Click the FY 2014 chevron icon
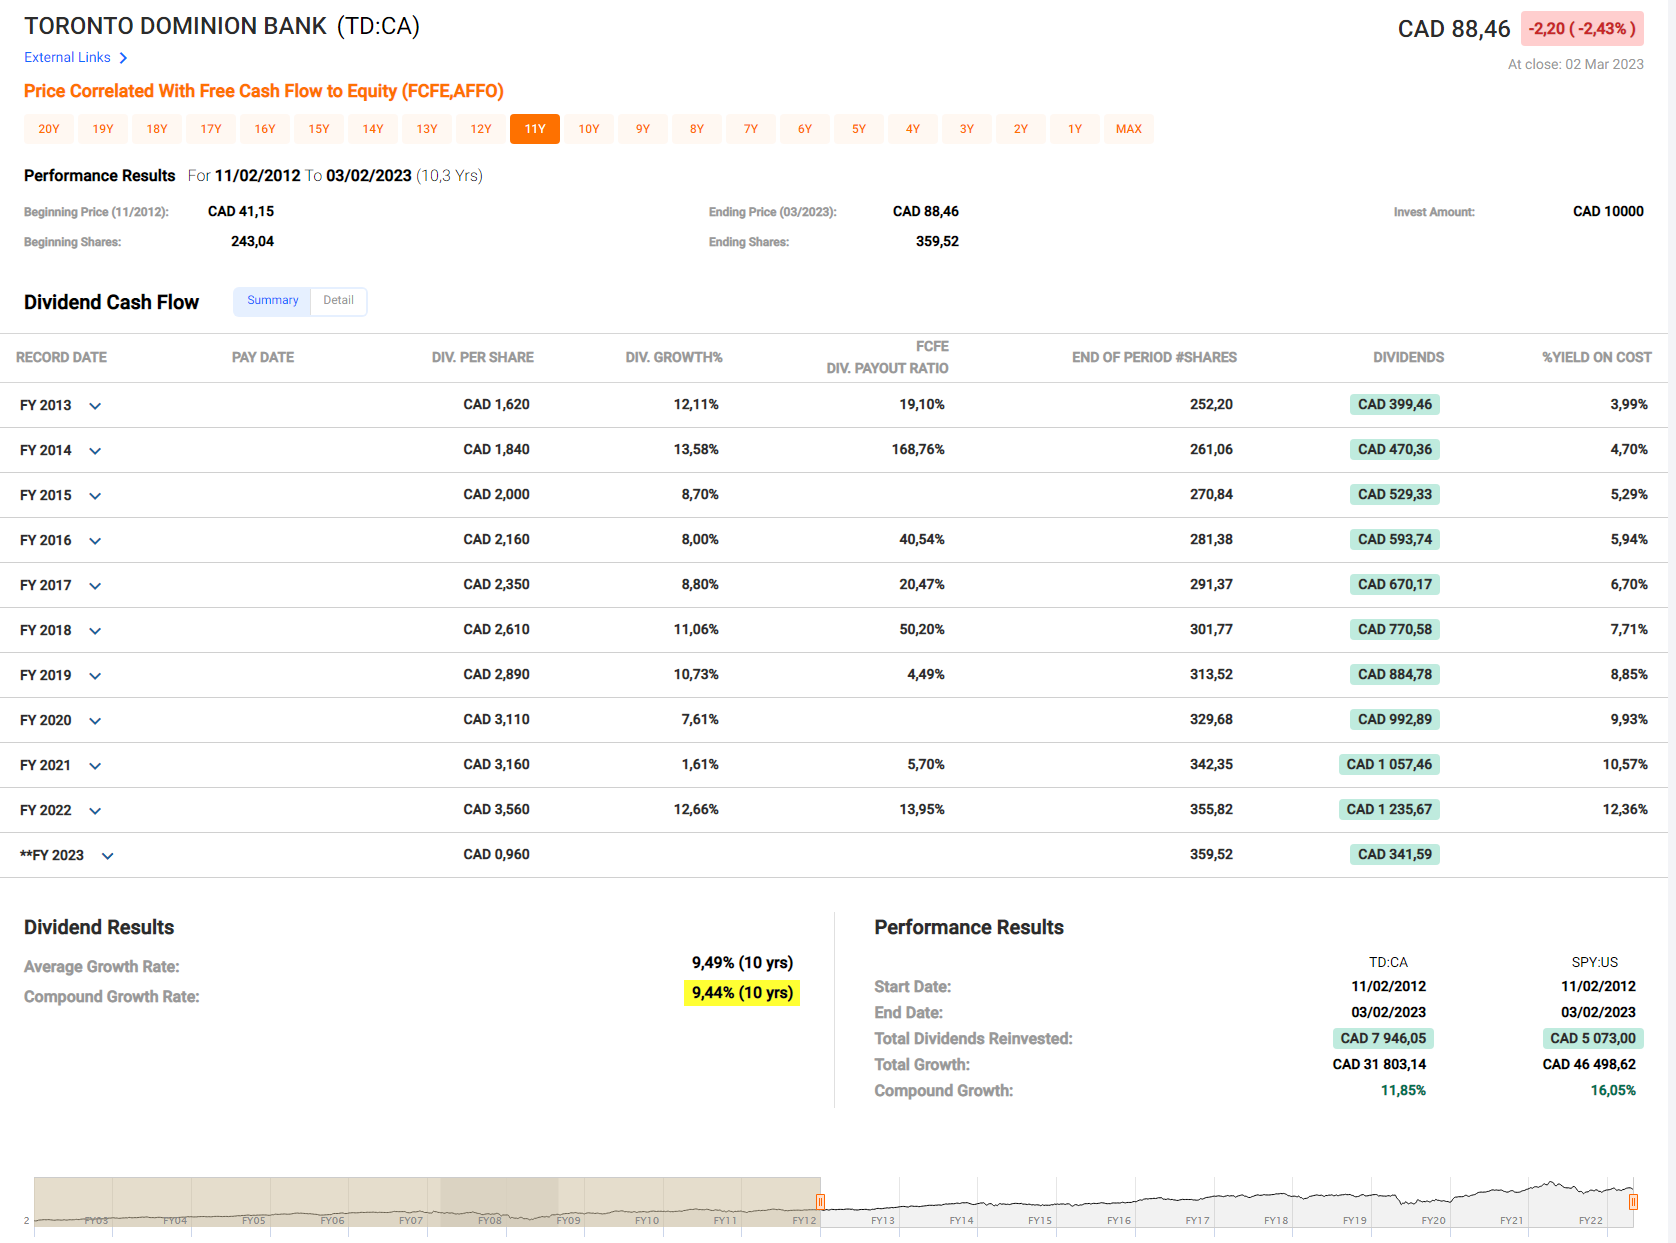The width and height of the screenshot is (1676, 1243). tap(95, 451)
